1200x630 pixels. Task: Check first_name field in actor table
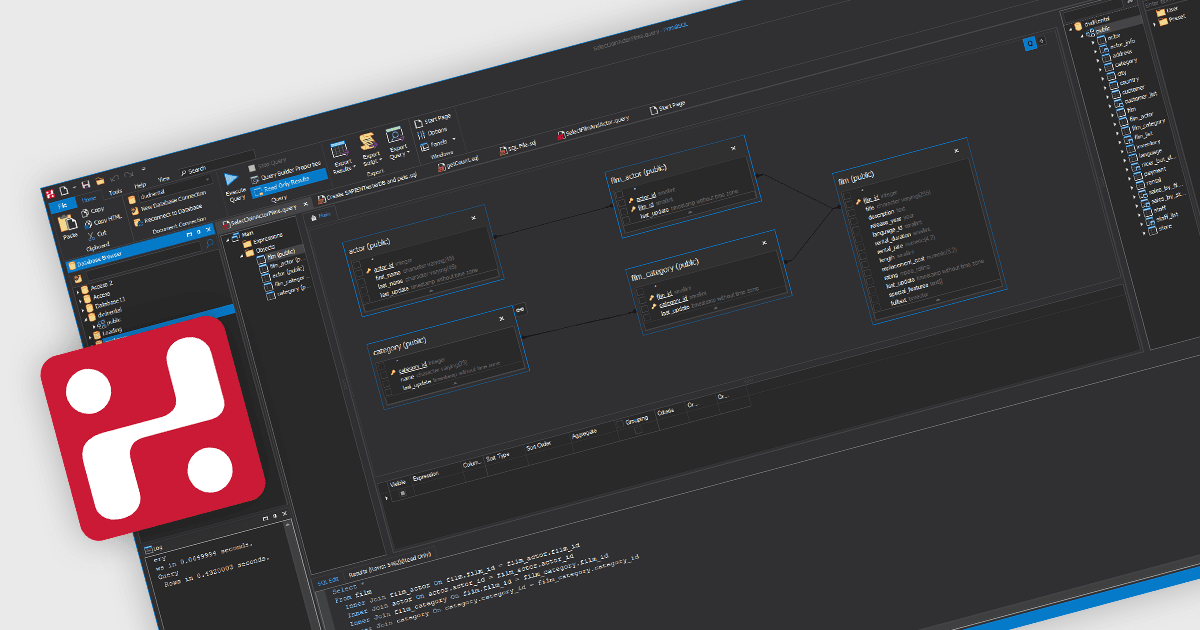pyautogui.click(x=362, y=281)
